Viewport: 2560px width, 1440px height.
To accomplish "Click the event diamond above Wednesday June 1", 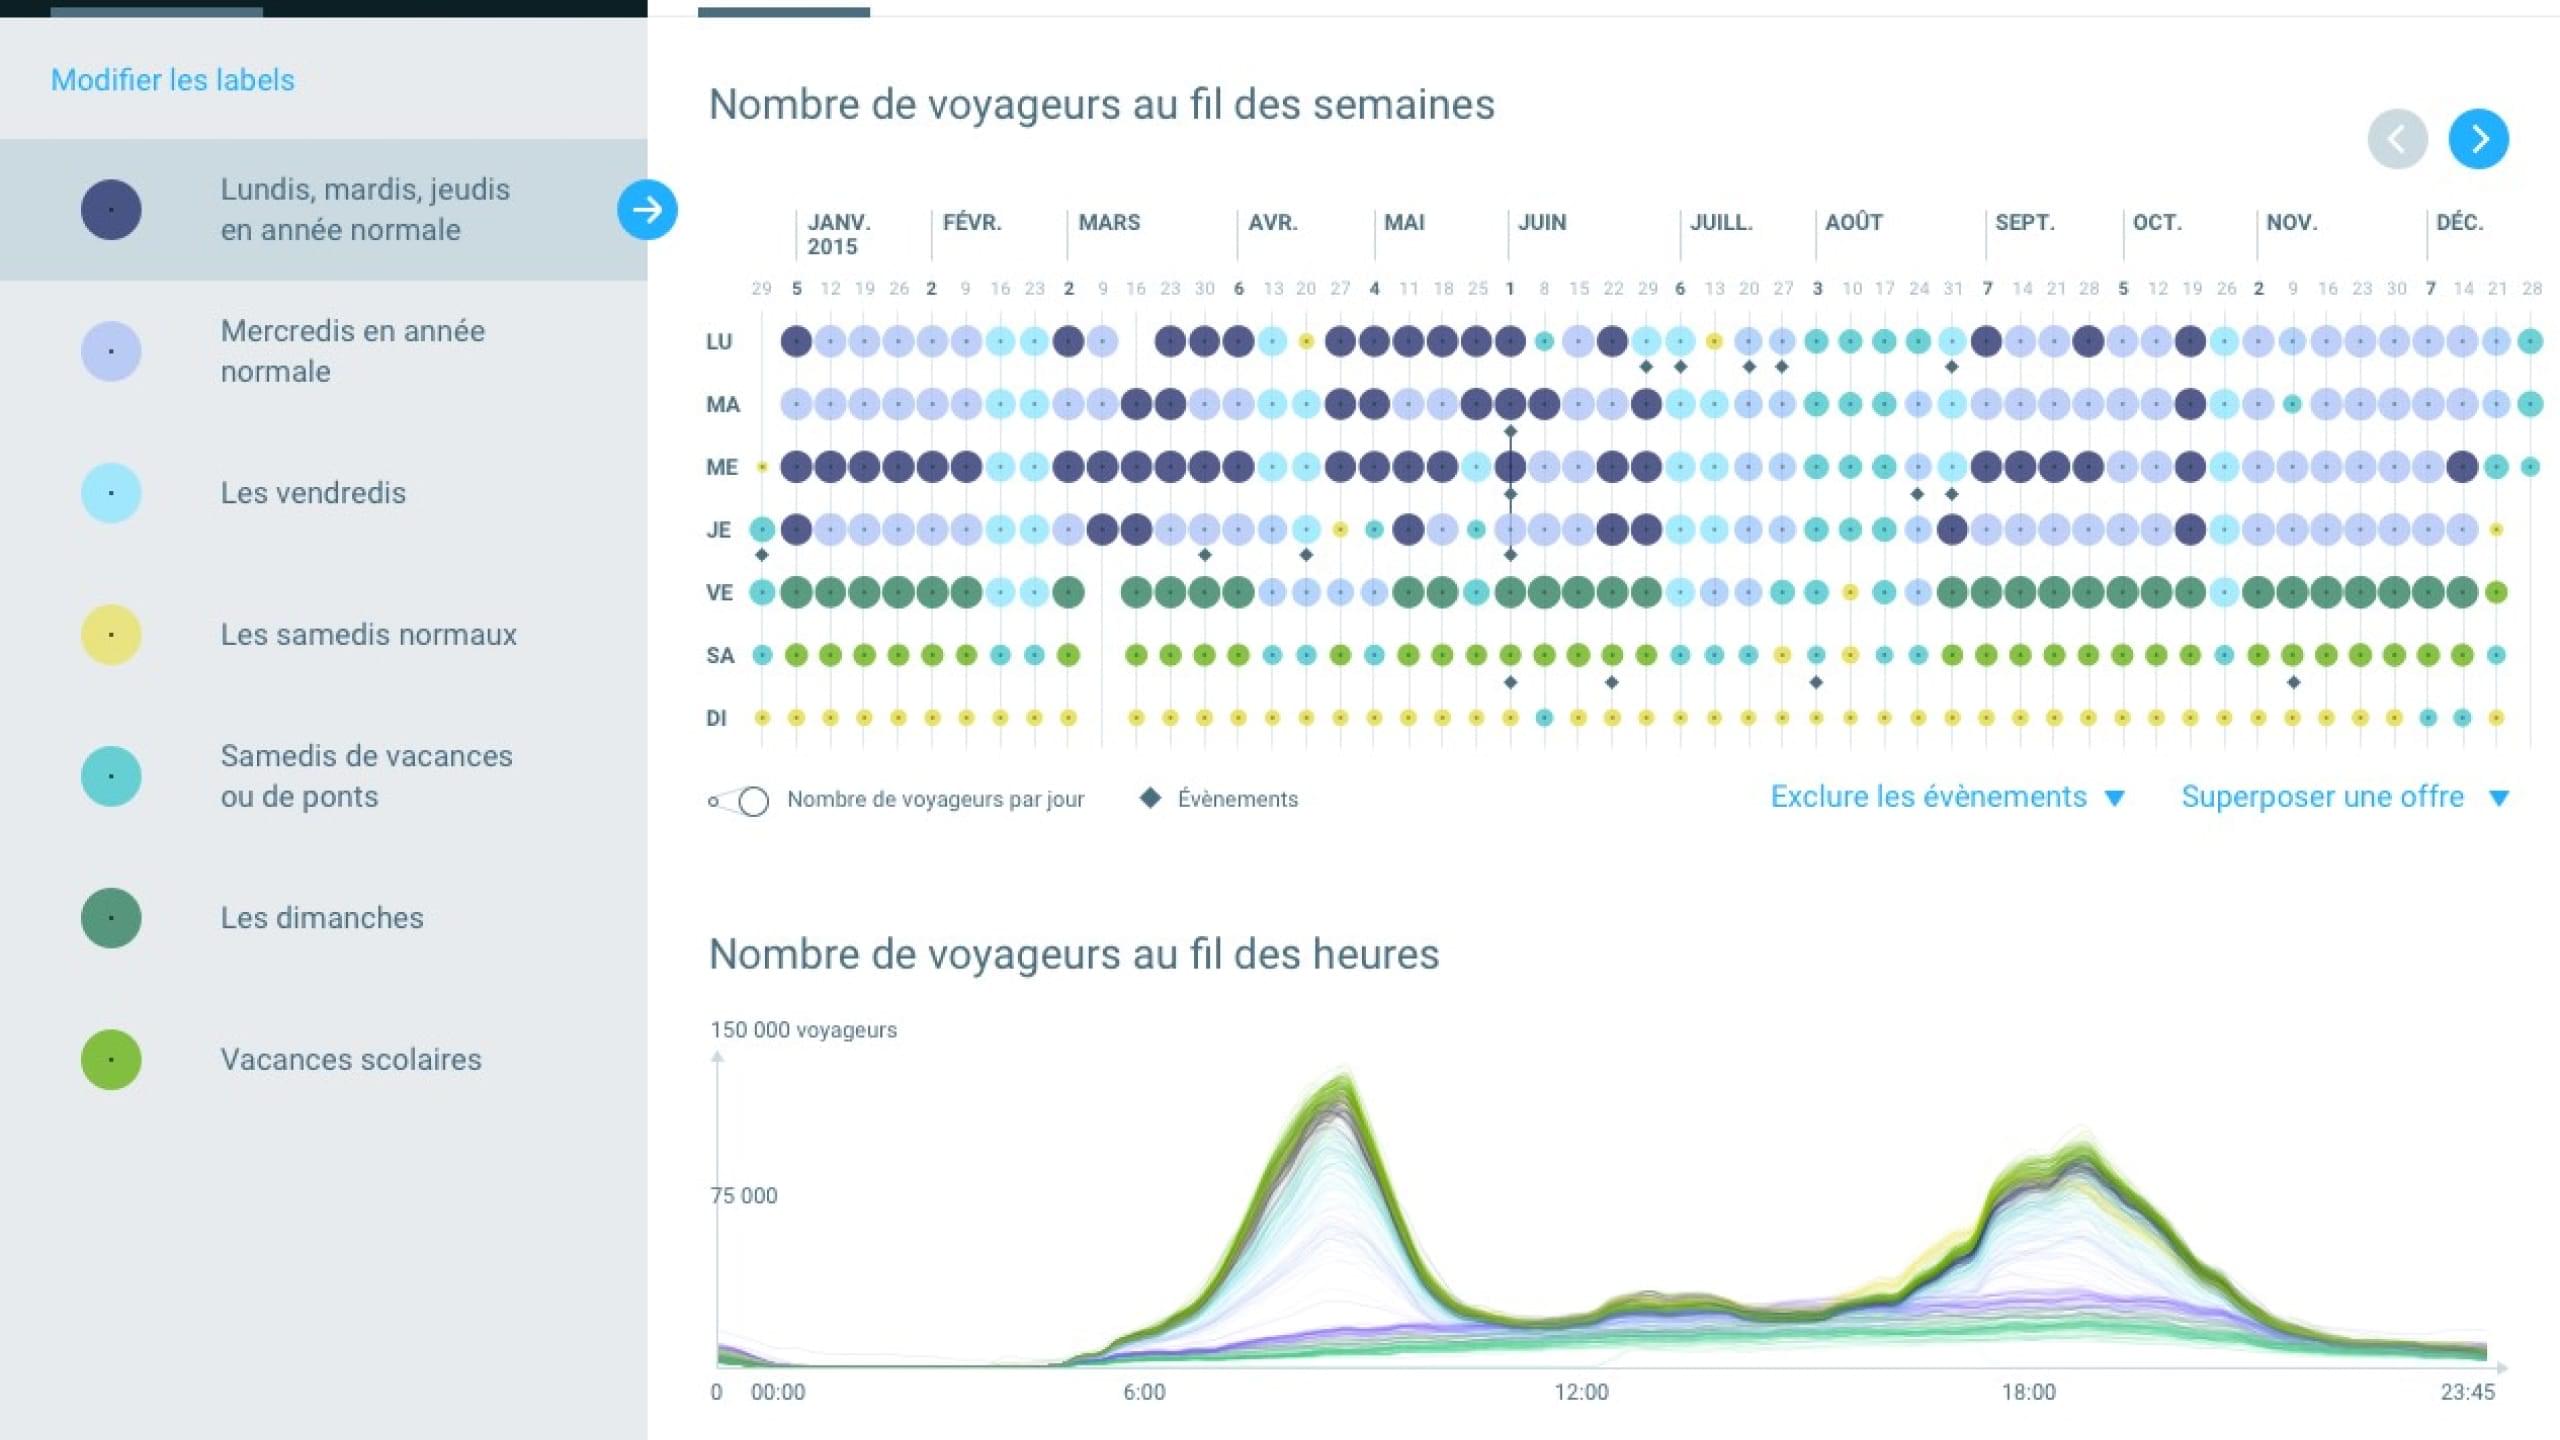I will click(x=1510, y=431).
